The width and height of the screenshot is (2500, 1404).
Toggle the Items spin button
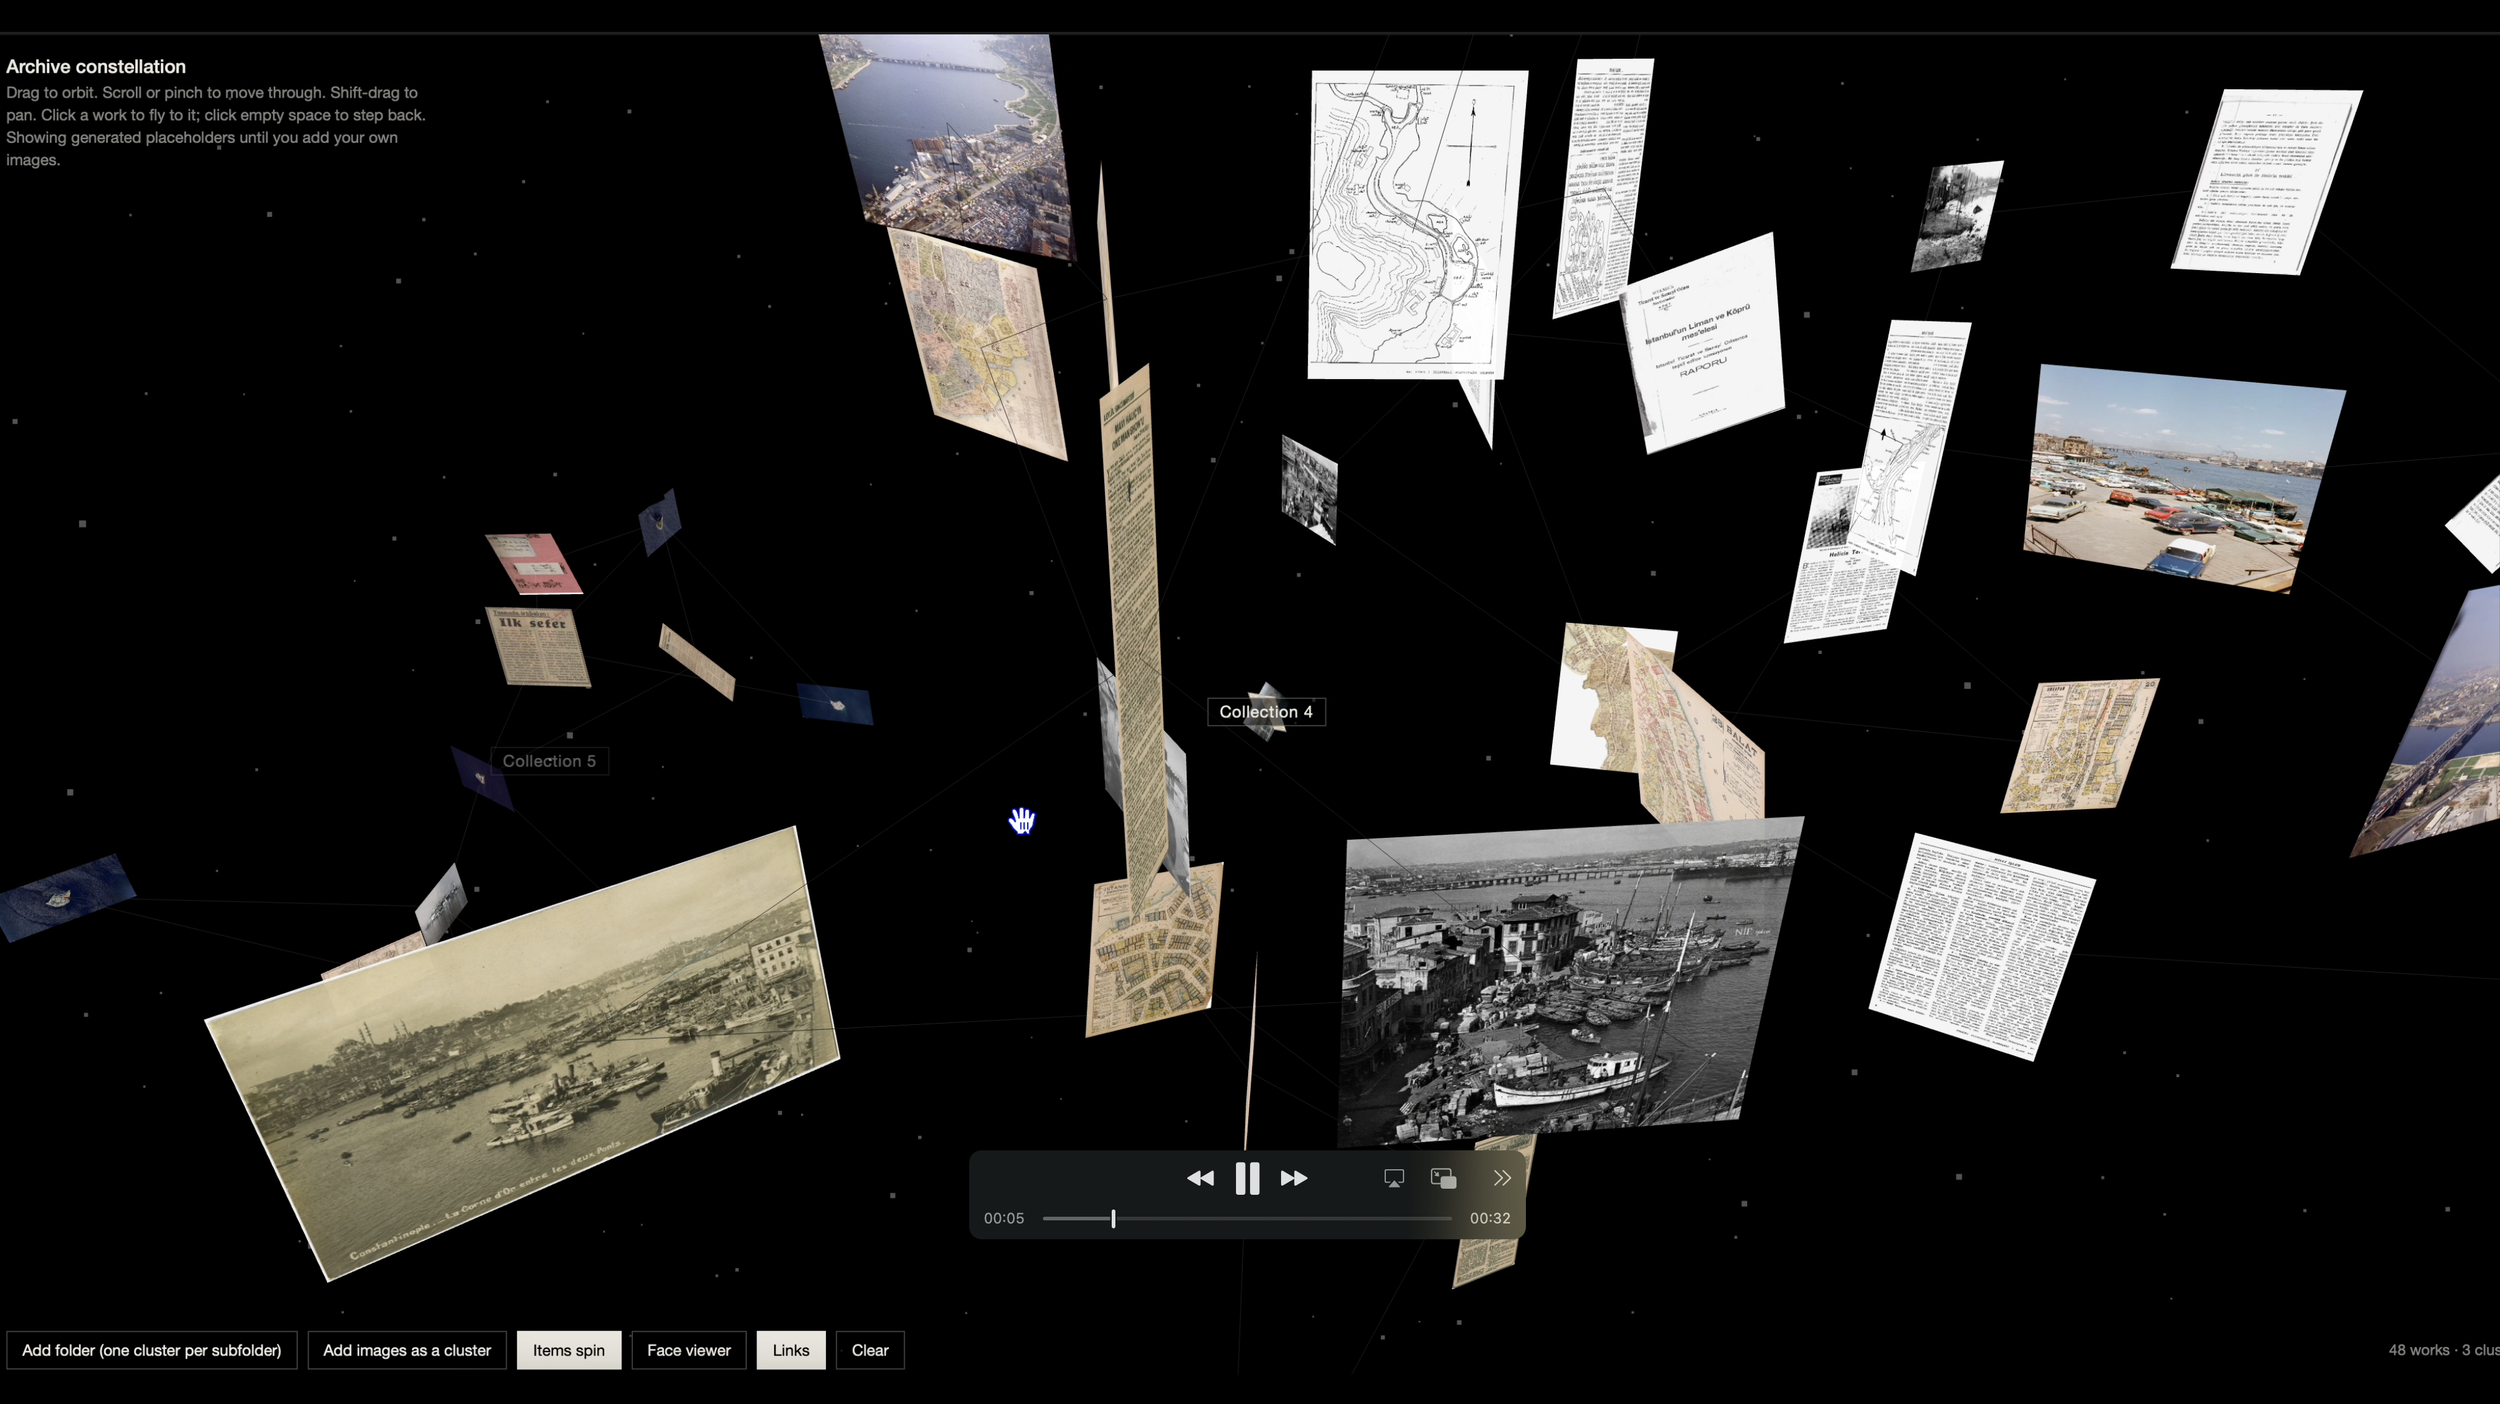click(568, 1350)
